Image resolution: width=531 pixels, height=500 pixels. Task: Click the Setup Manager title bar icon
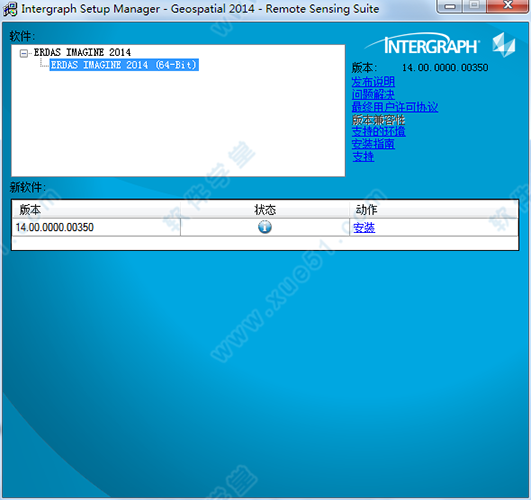coord(10,8)
